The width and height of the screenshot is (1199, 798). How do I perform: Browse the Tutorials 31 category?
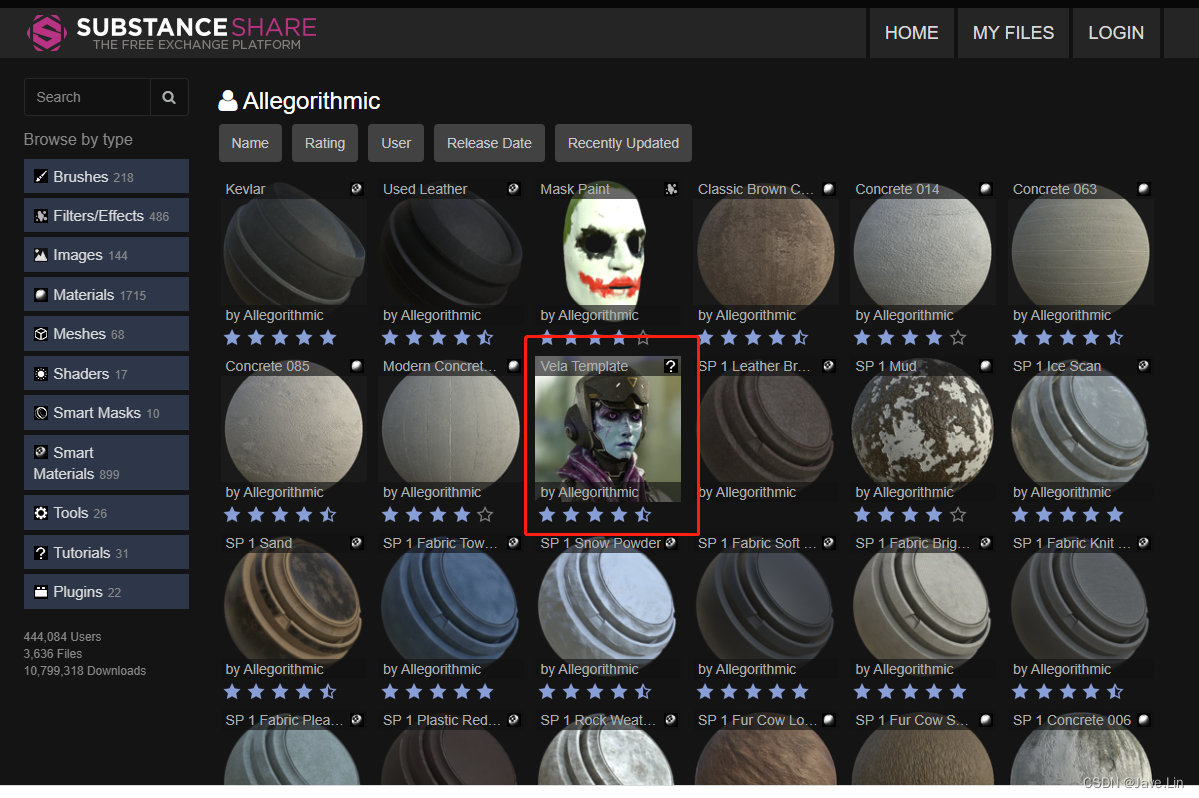(x=106, y=552)
